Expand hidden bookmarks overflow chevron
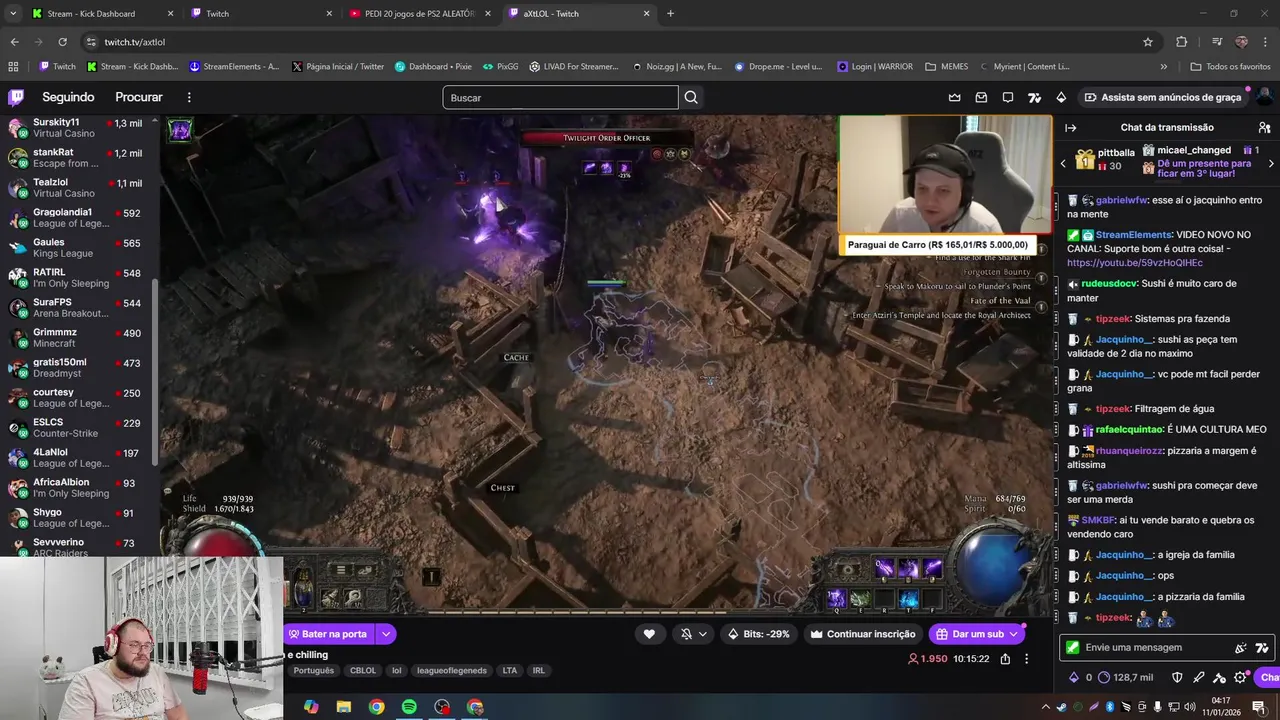 pyautogui.click(x=1163, y=67)
